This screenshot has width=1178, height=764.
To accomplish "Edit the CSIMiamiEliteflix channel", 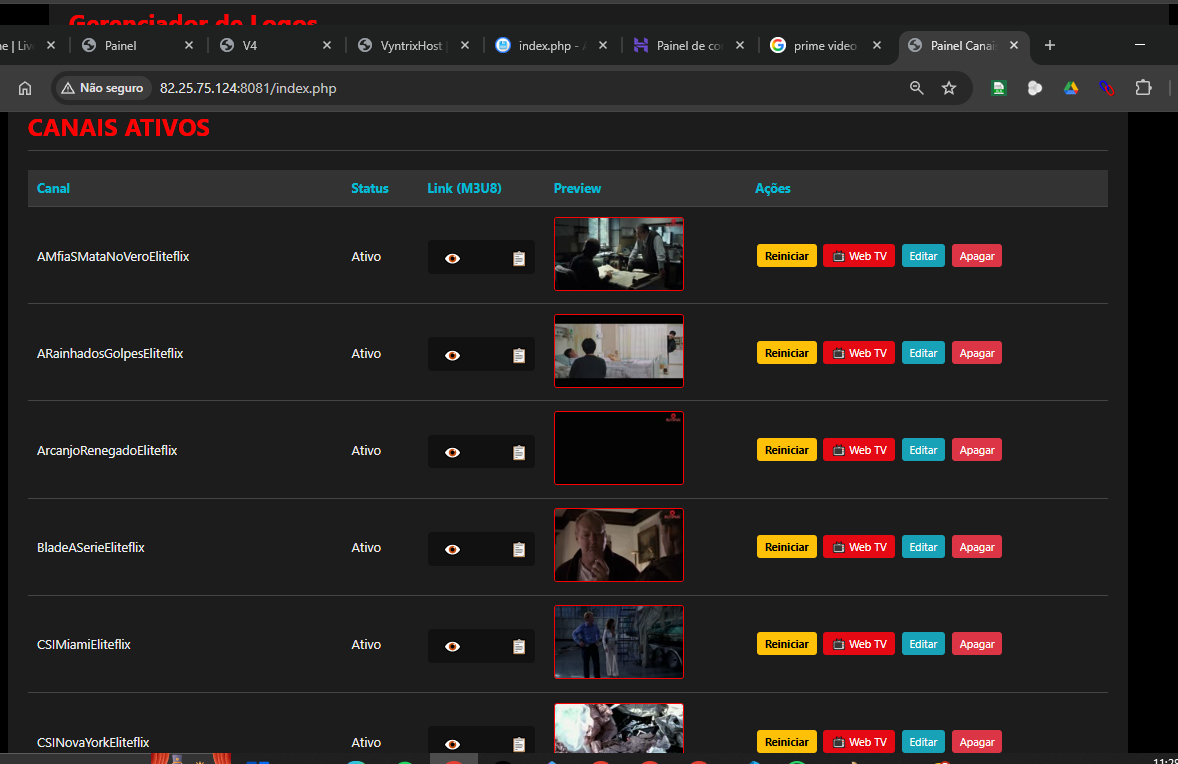I will click(x=923, y=644).
